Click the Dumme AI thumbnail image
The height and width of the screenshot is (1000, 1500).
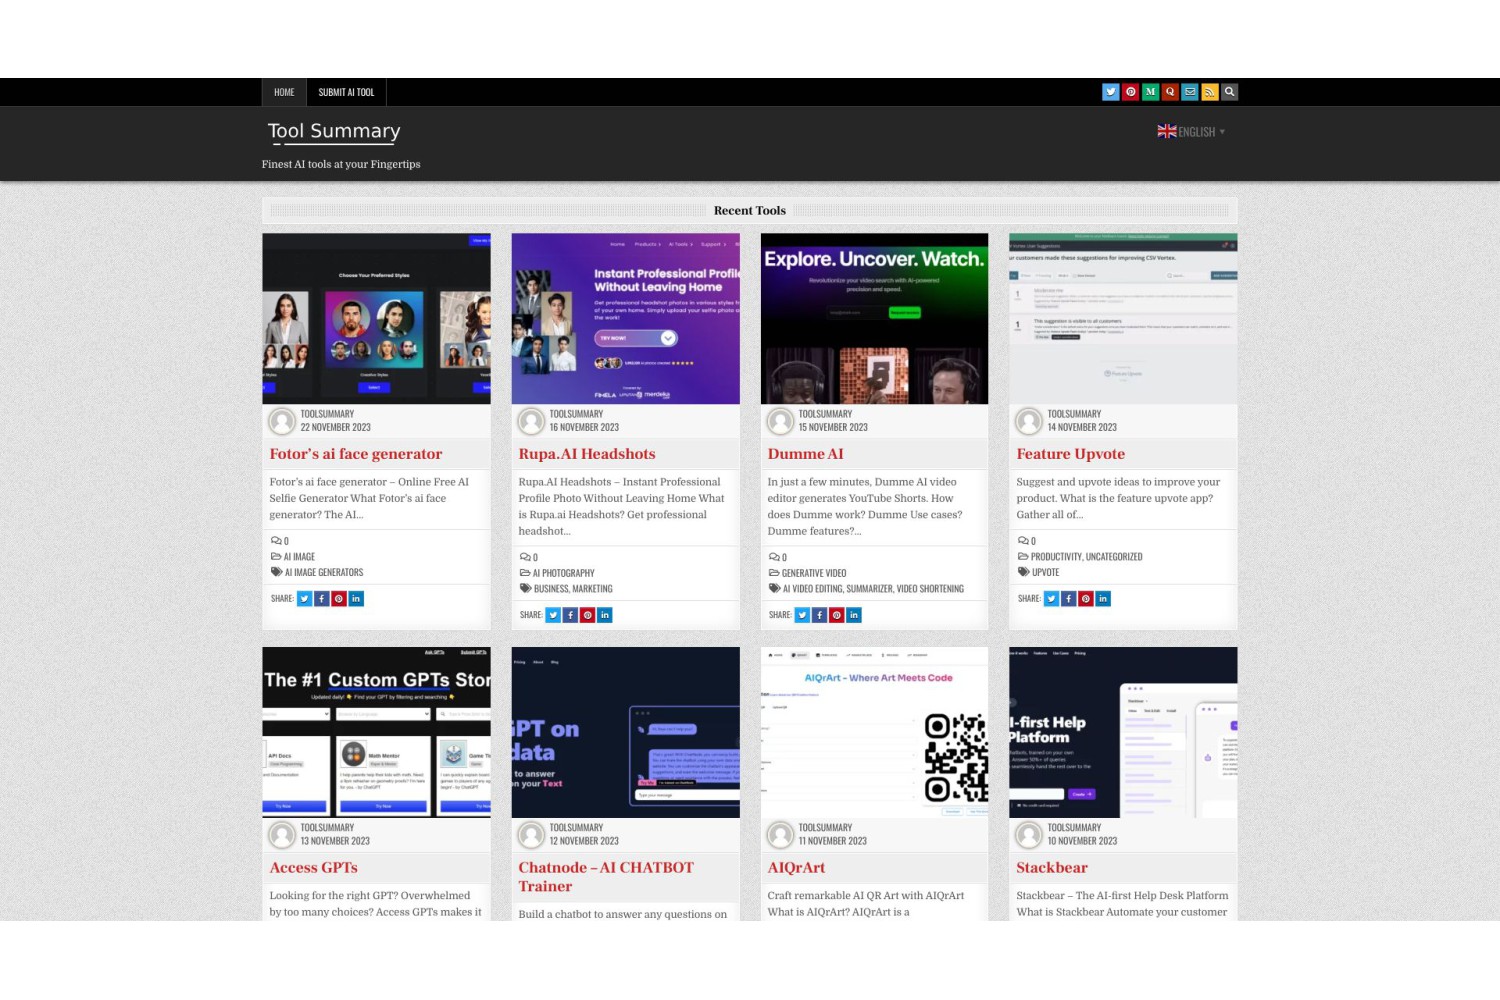[874, 319]
